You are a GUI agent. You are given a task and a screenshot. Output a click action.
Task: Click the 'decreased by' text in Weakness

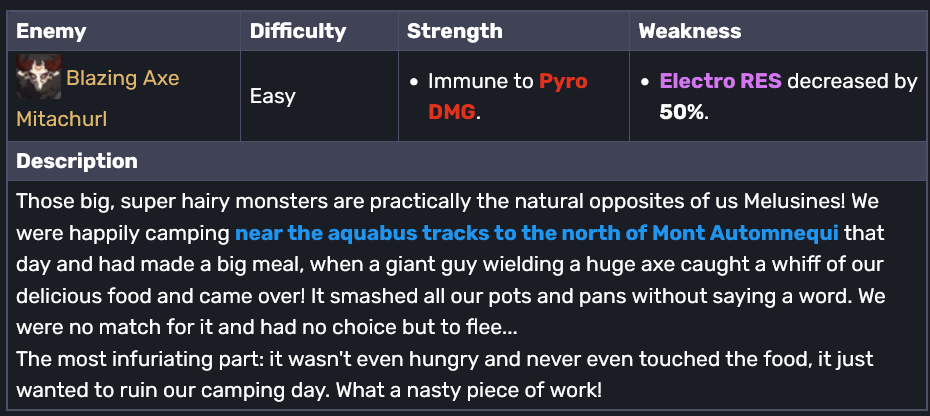tap(852, 81)
